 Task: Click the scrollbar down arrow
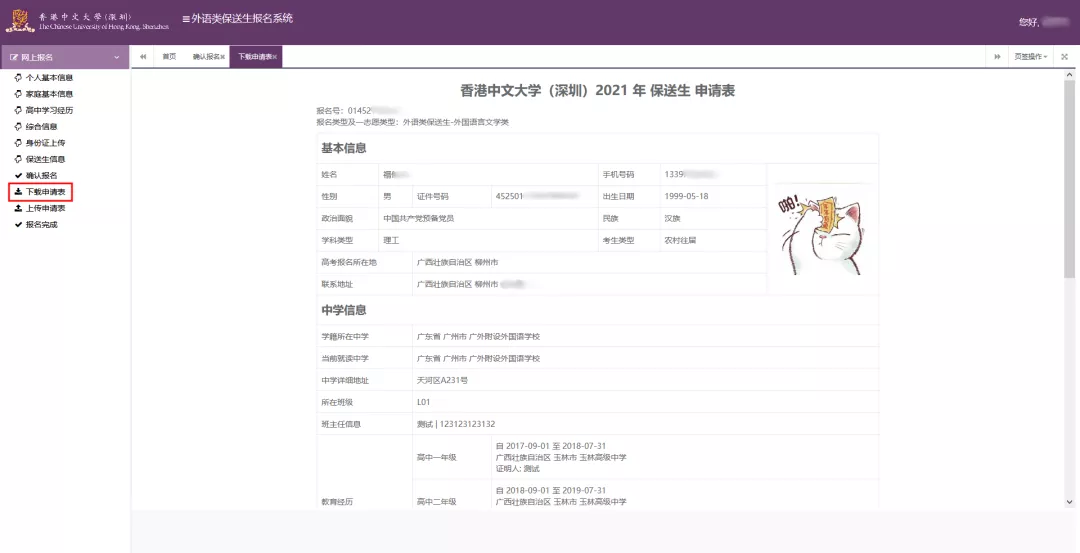pyautogui.click(x=1069, y=502)
